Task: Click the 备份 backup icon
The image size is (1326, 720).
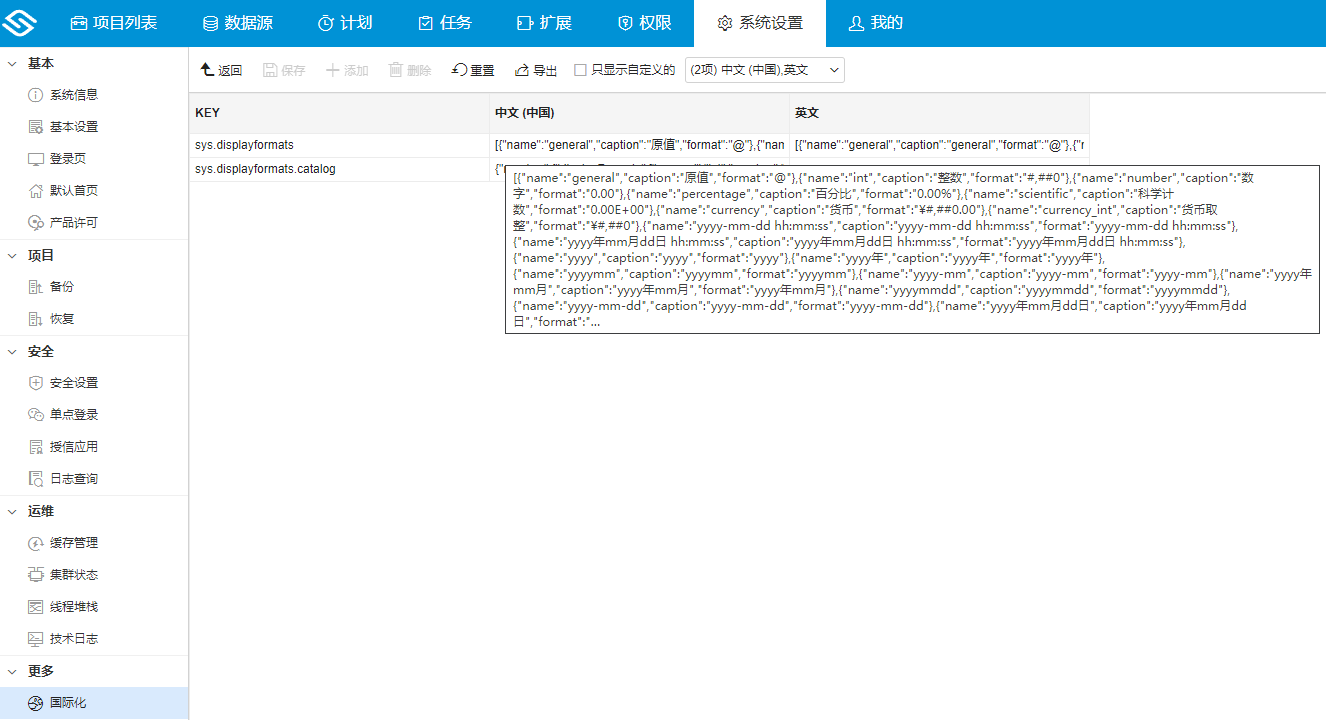Action: [36, 287]
